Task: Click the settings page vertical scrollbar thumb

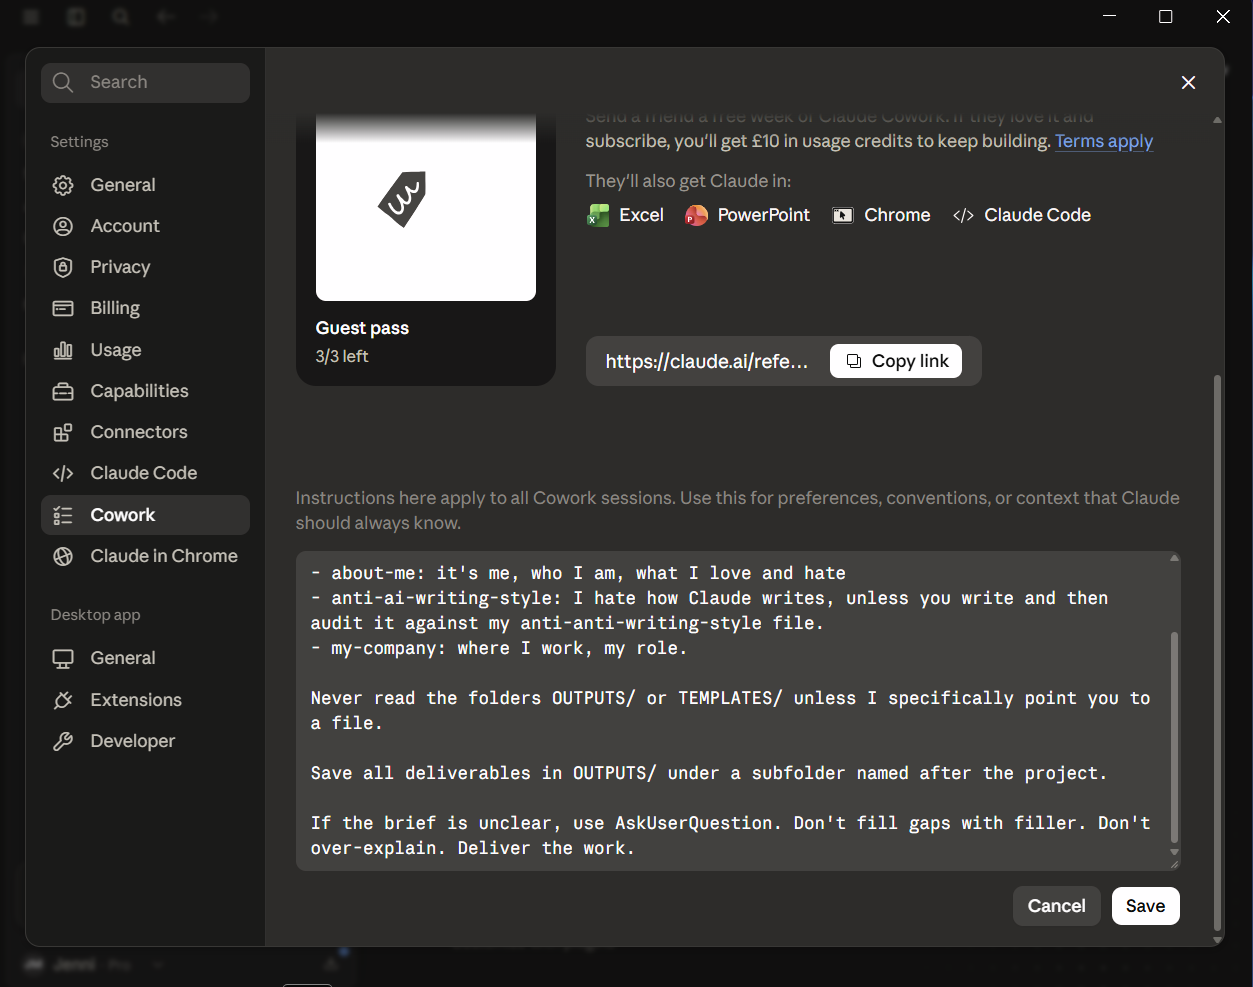Action: 1217,653
